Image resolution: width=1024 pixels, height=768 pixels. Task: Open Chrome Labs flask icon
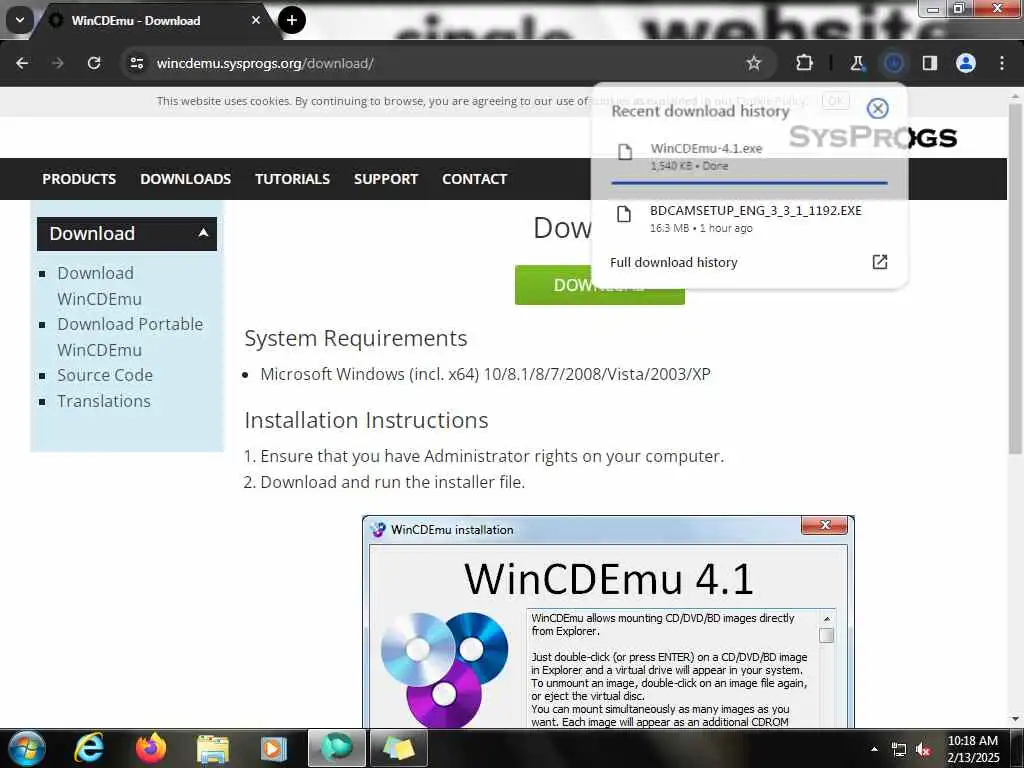tap(857, 63)
